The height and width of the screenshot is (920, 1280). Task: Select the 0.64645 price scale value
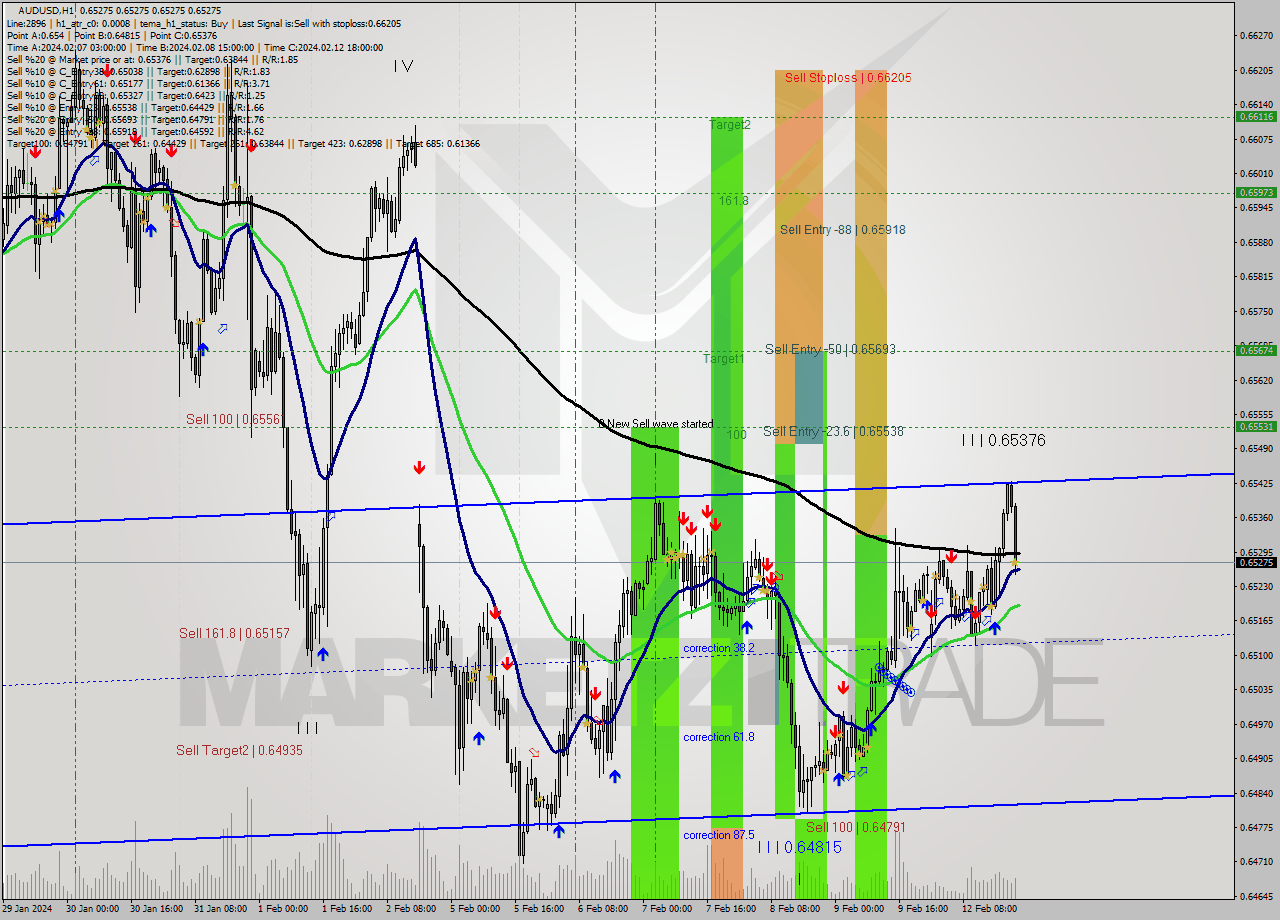(x=1256, y=896)
